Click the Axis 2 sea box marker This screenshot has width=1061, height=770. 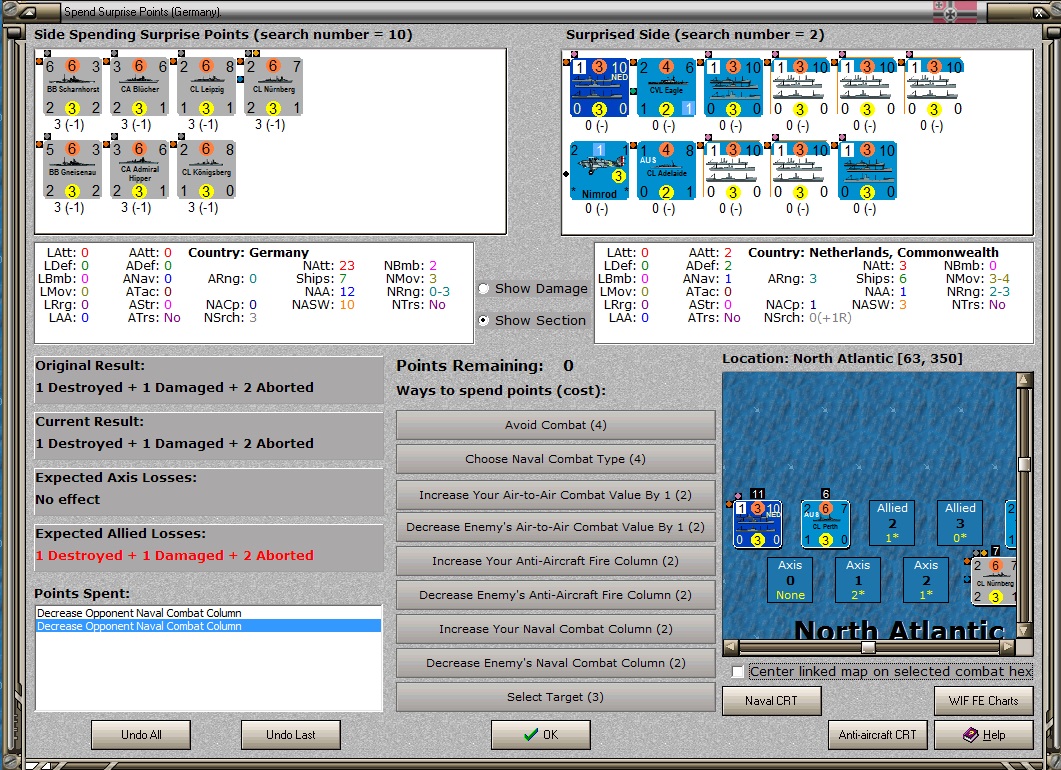tap(926, 580)
